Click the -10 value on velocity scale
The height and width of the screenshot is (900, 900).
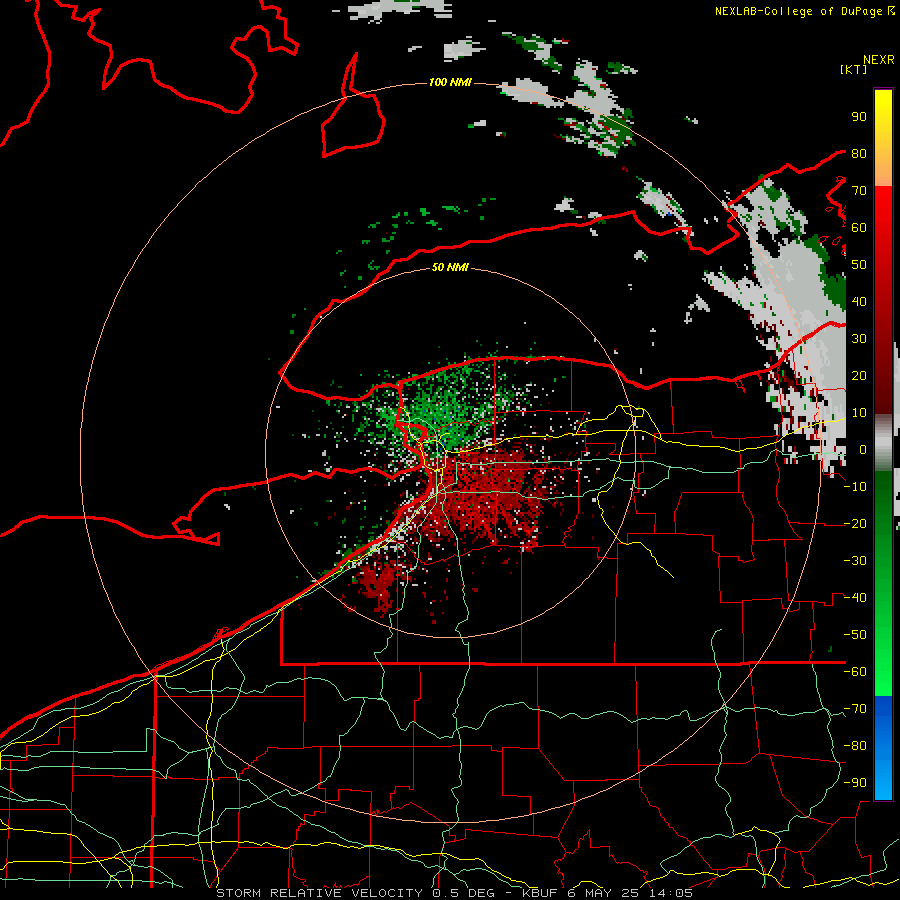pos(855,487)
